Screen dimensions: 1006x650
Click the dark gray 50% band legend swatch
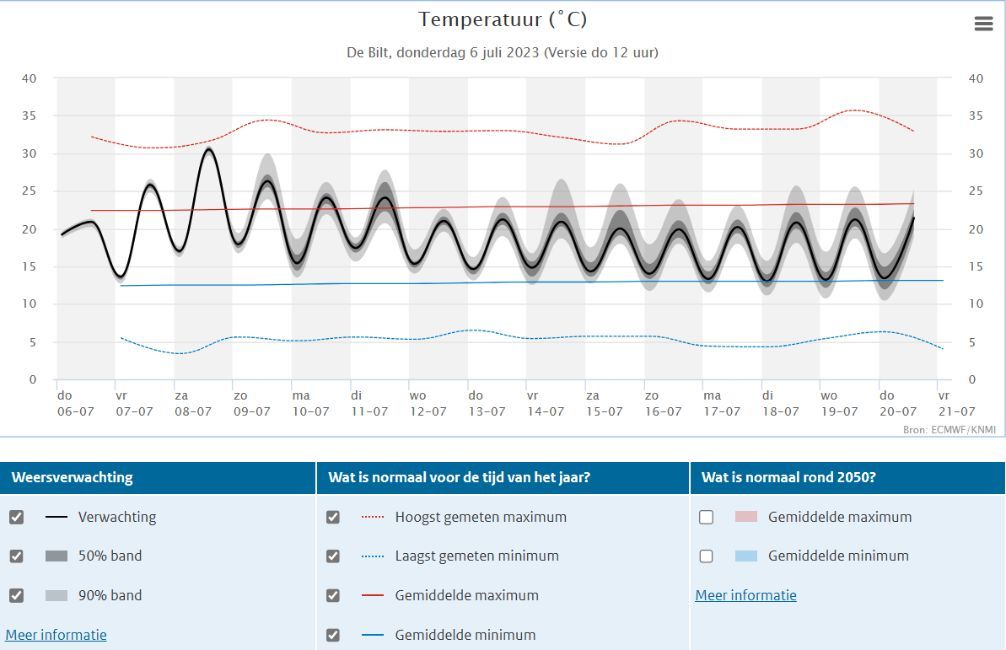click(x=56, y=556)
